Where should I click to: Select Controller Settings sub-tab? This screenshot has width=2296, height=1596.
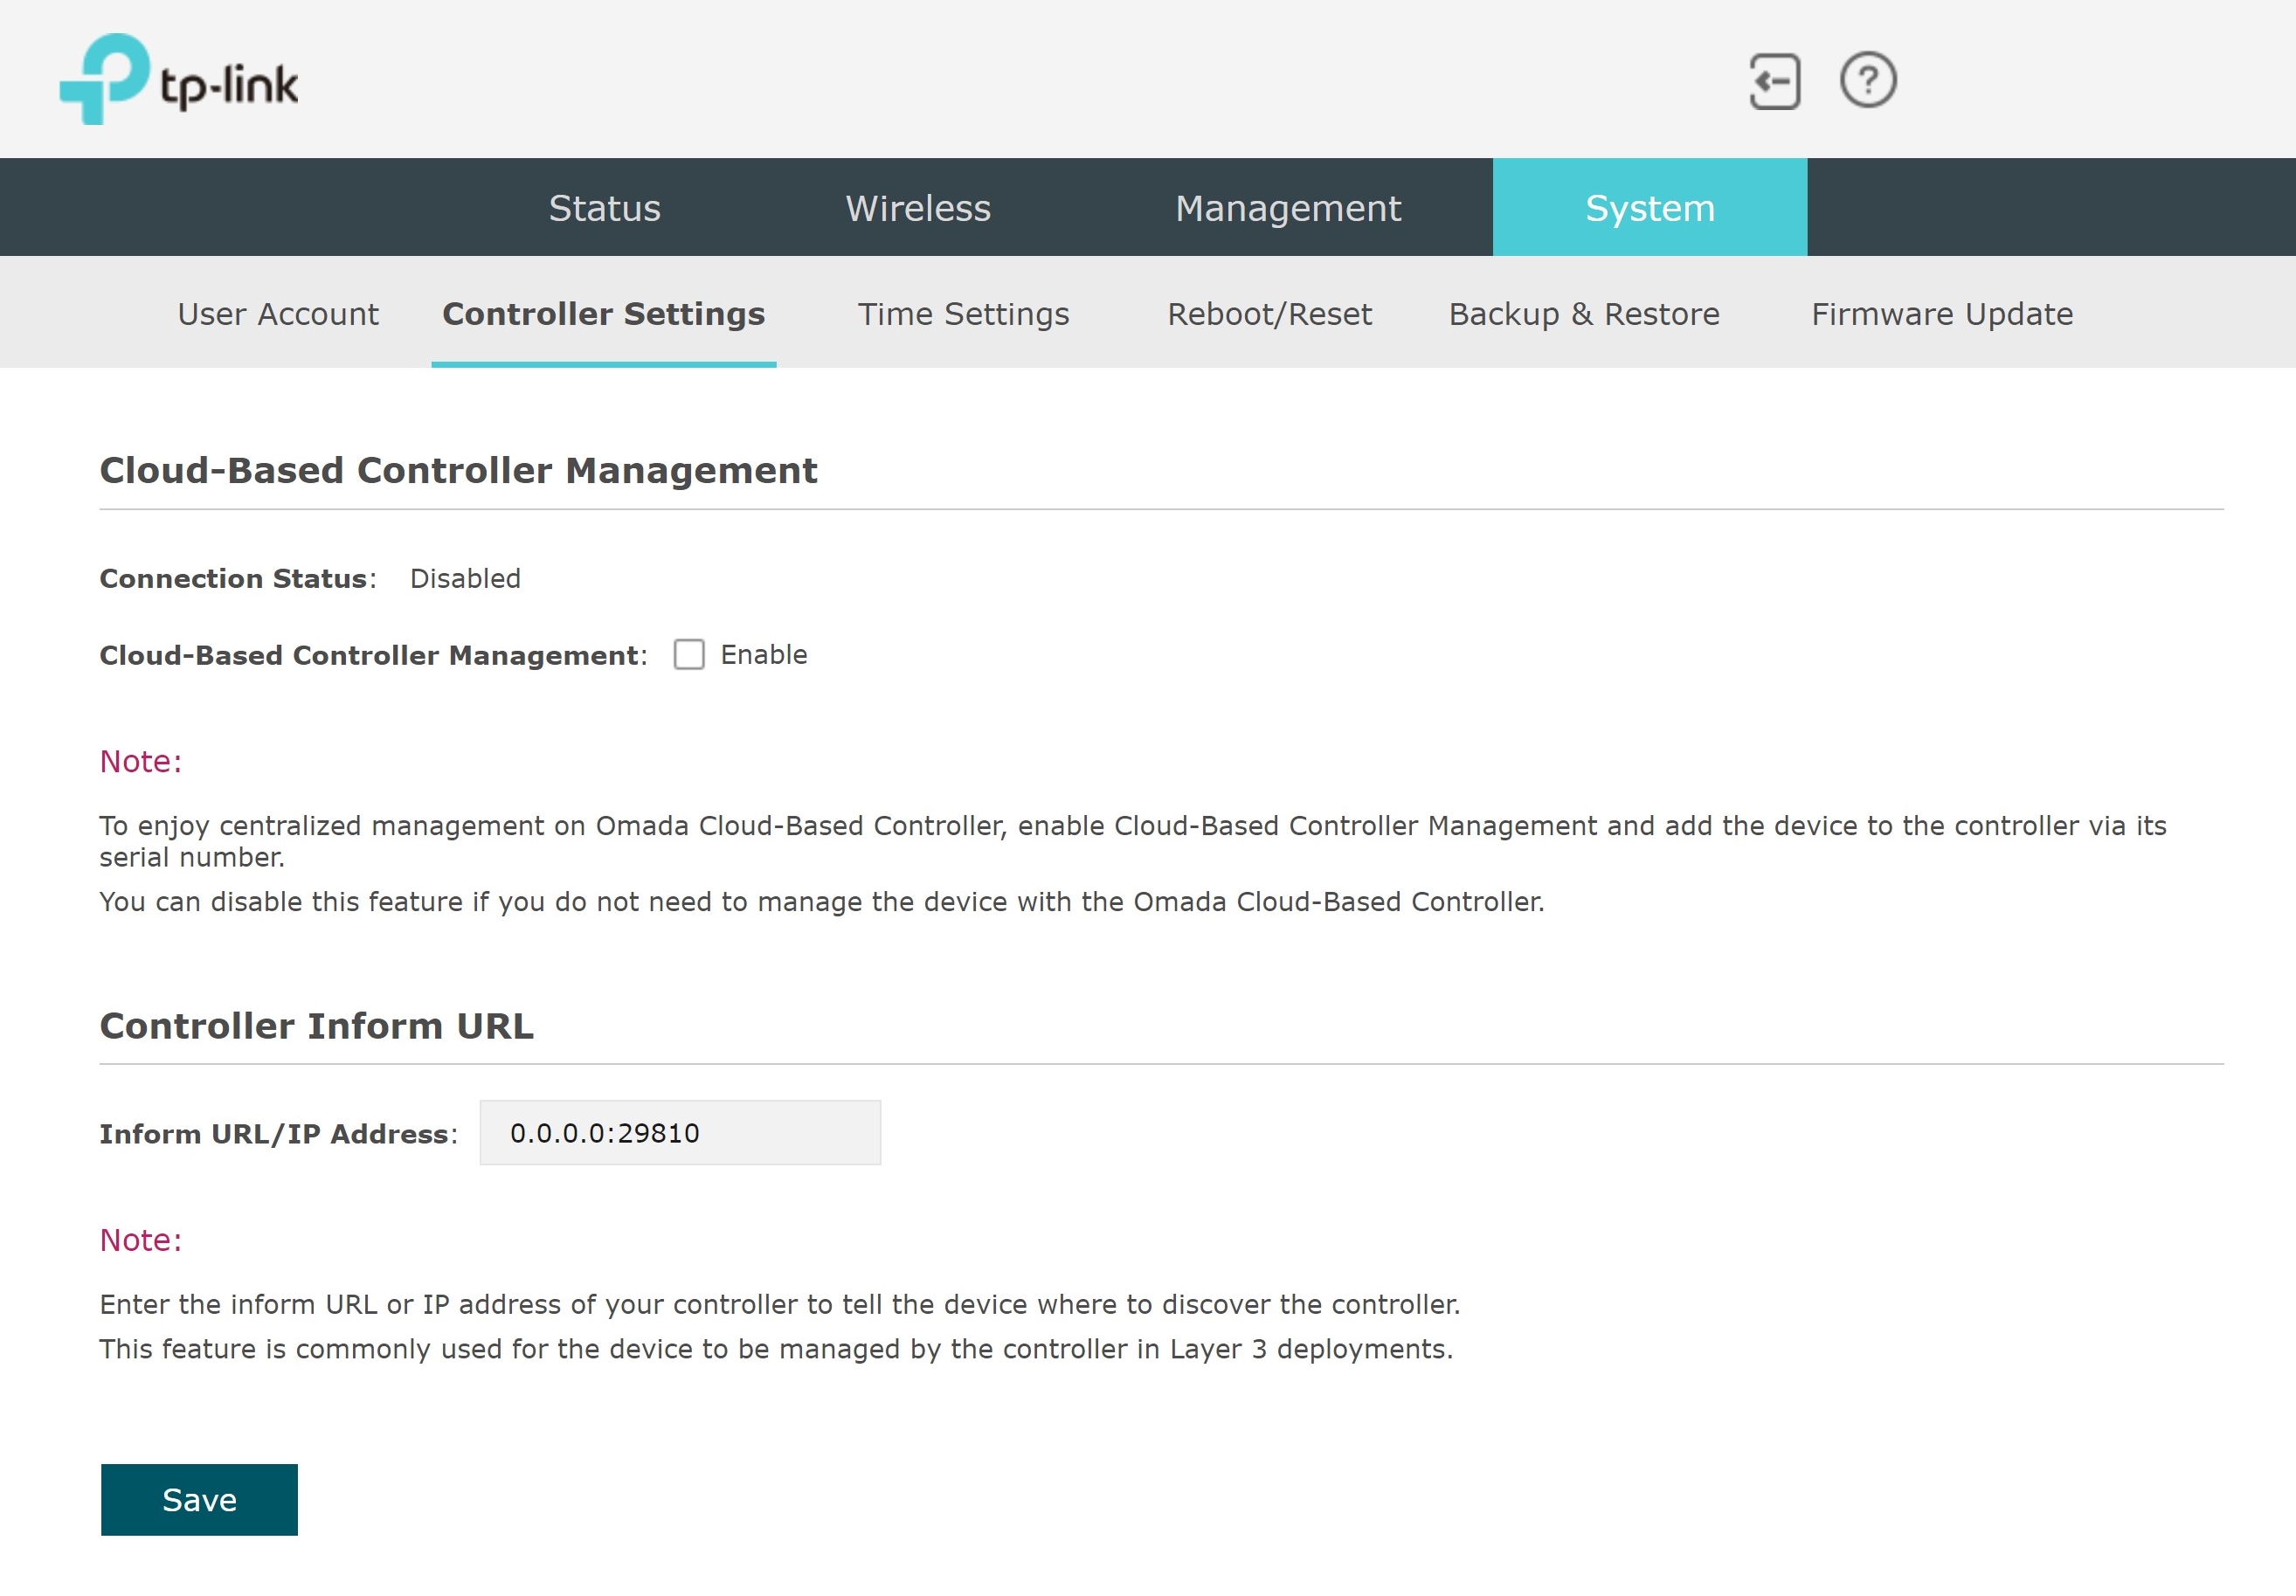[x=603, y=314]
